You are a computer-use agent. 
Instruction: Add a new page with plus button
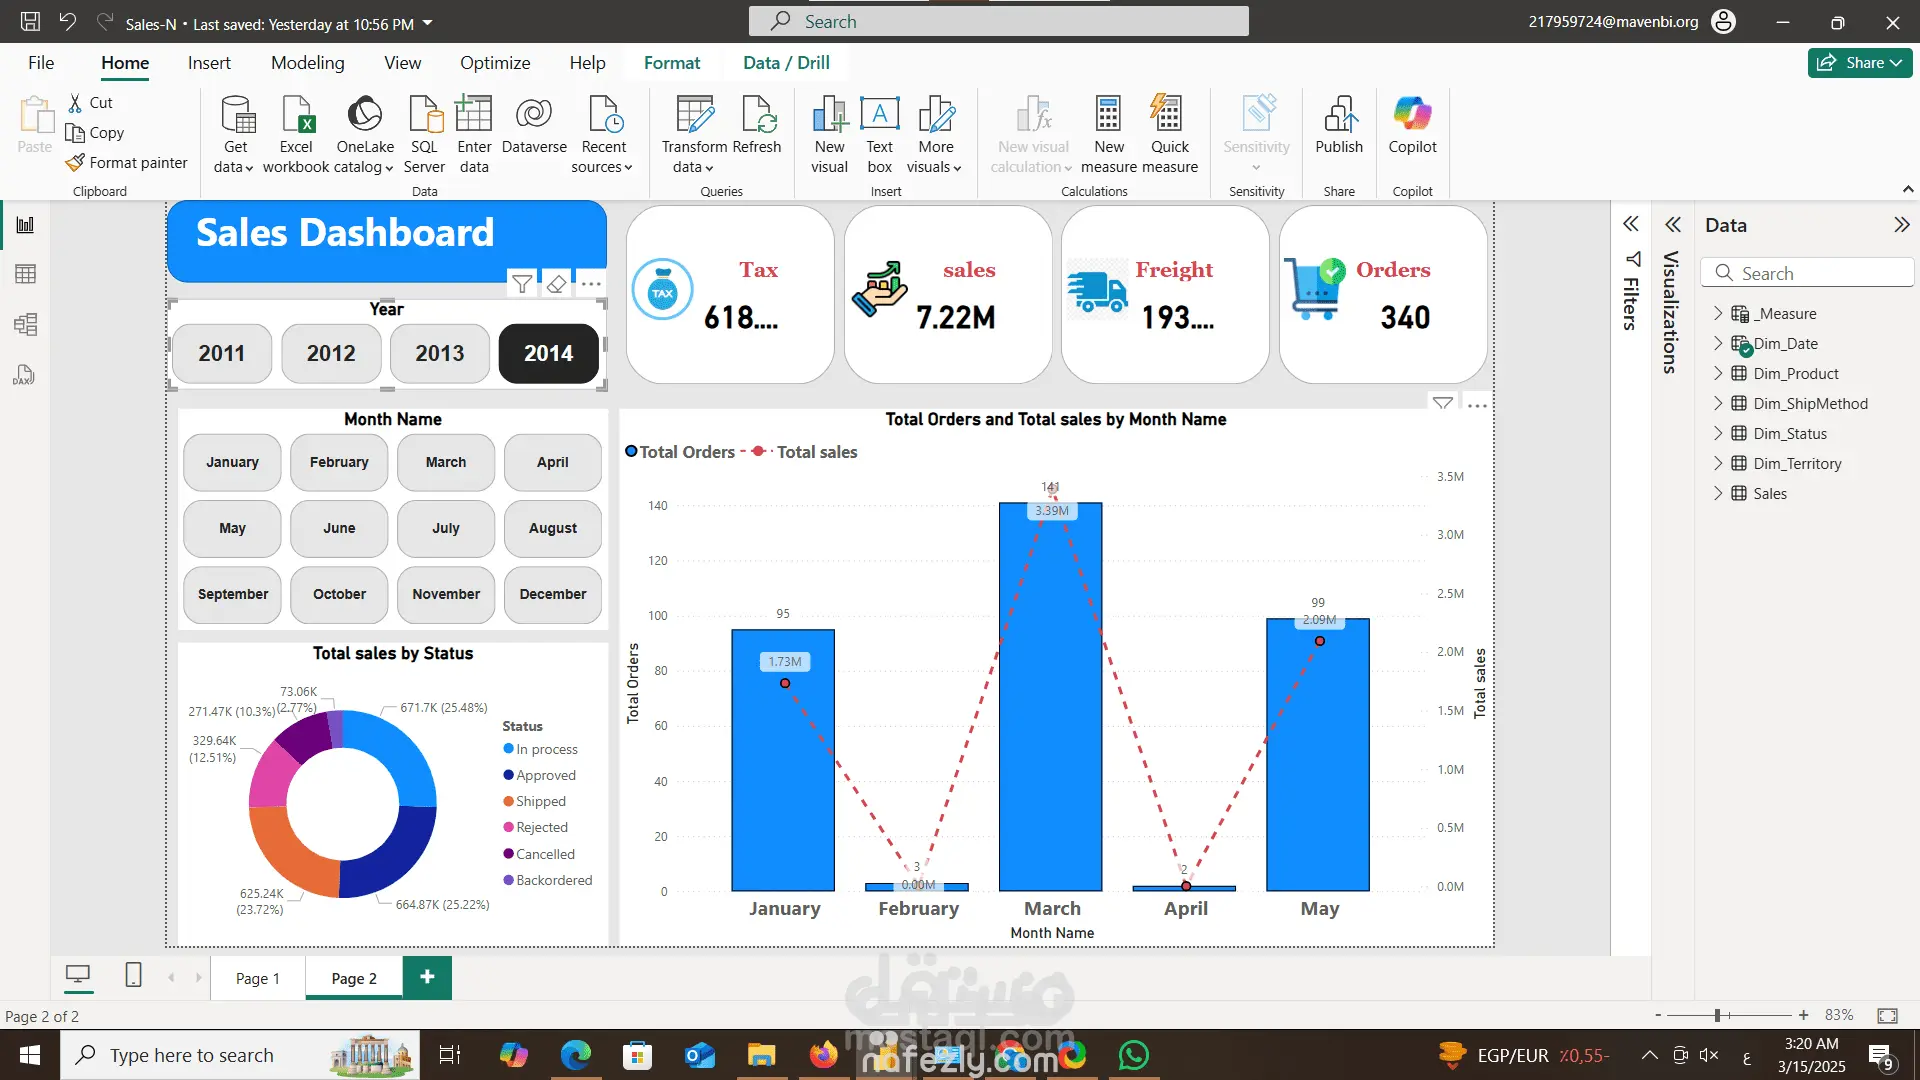pos(427,977)
